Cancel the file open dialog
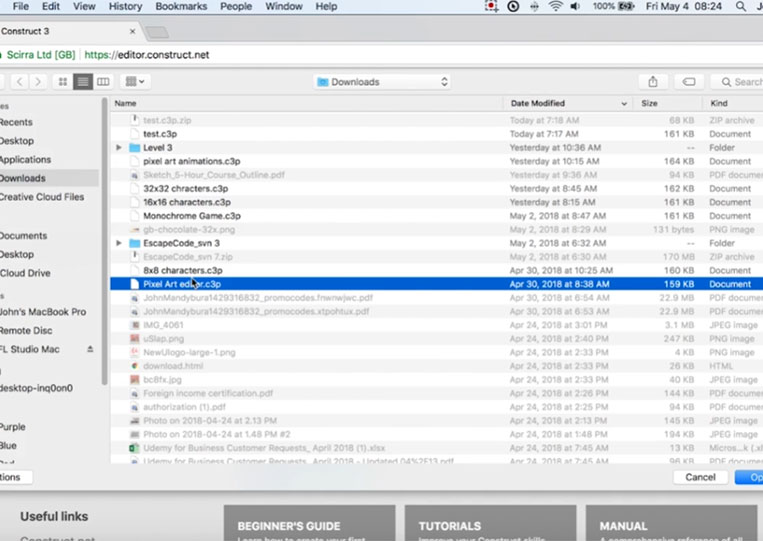Screen dimensions: 763x541 click(700, 477)
